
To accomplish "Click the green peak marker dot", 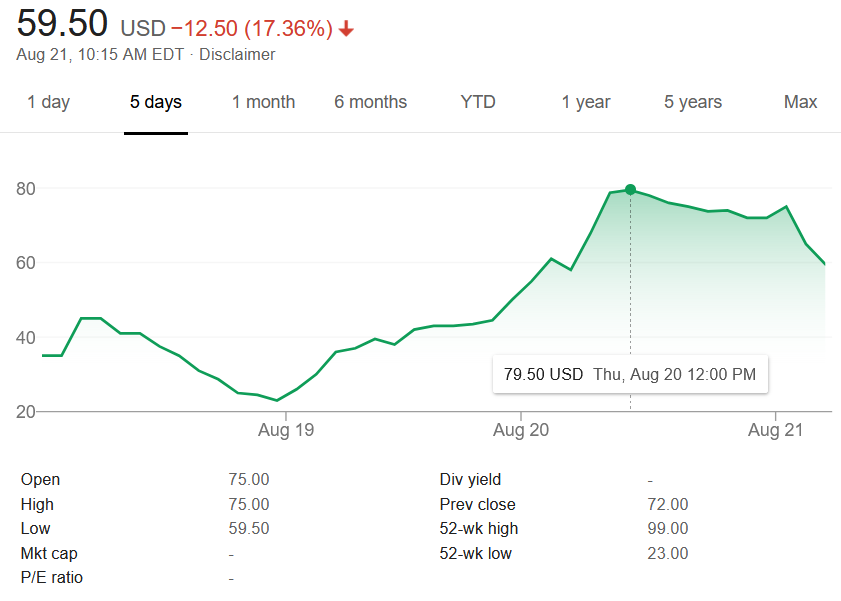I will 630,189.
